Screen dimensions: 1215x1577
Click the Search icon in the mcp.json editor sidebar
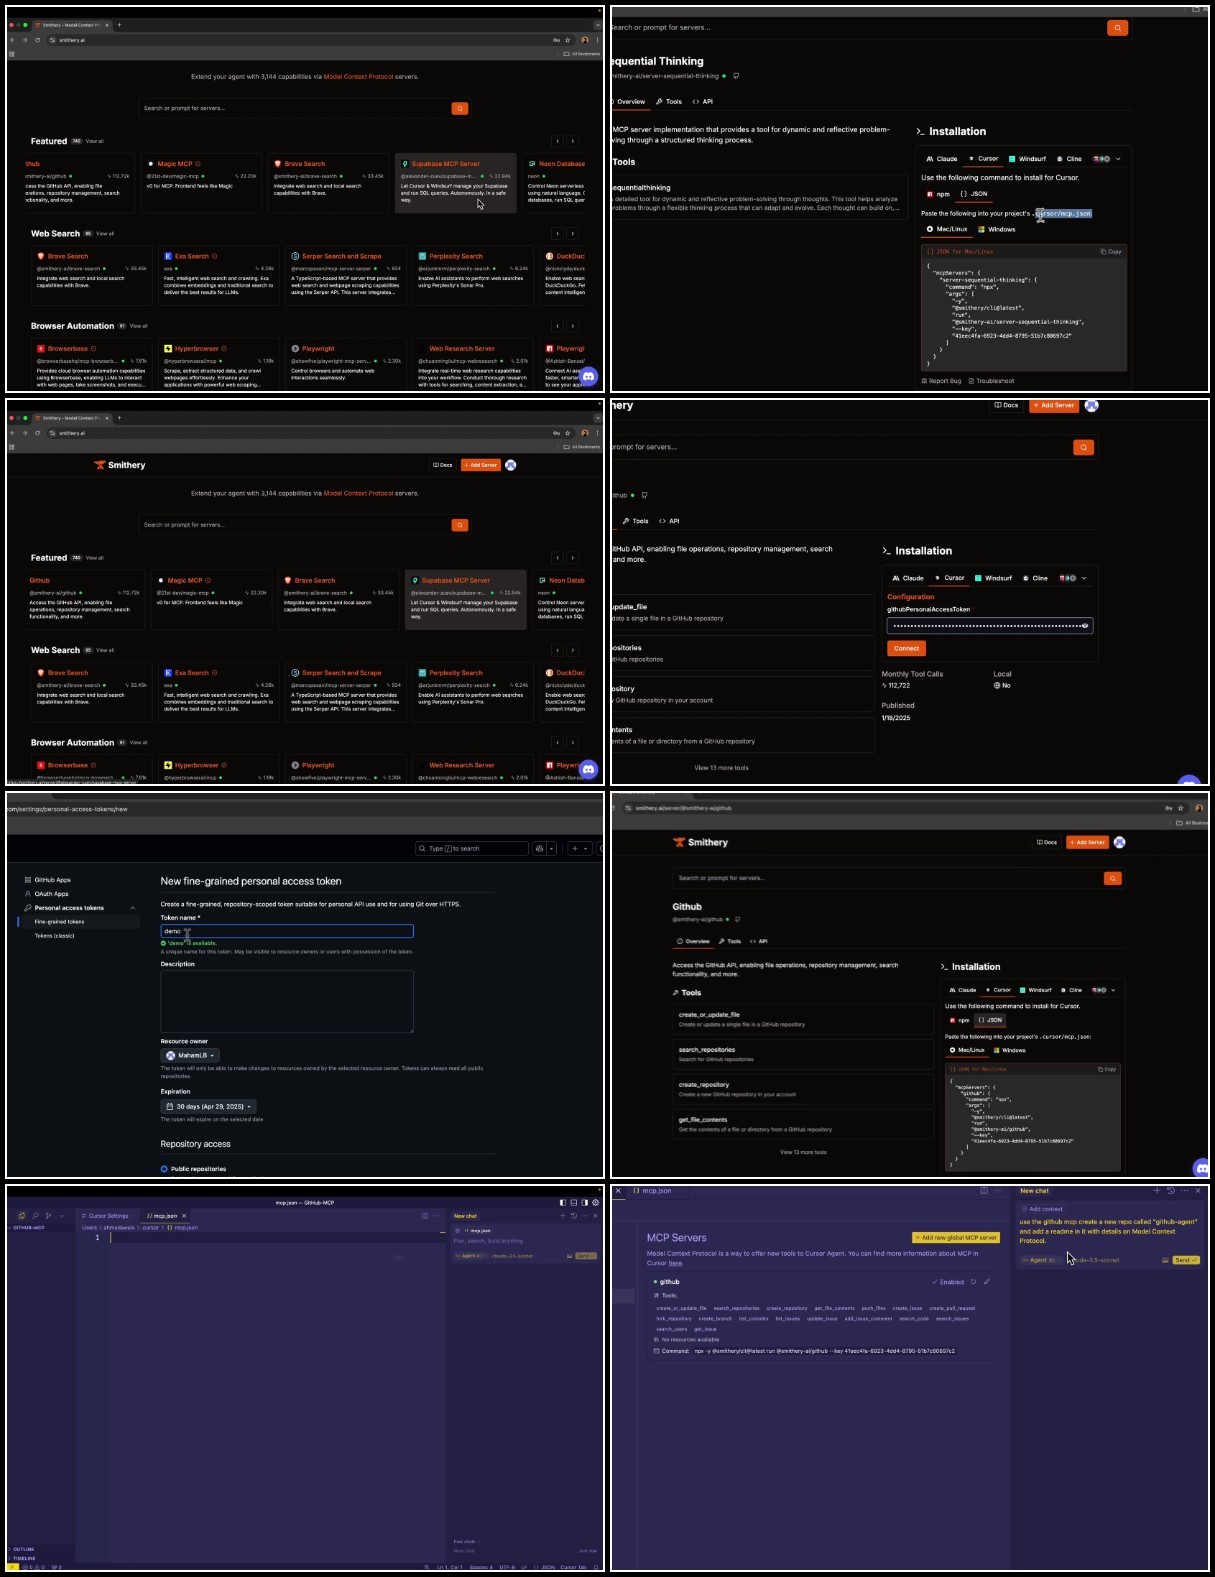point(35,1215)
